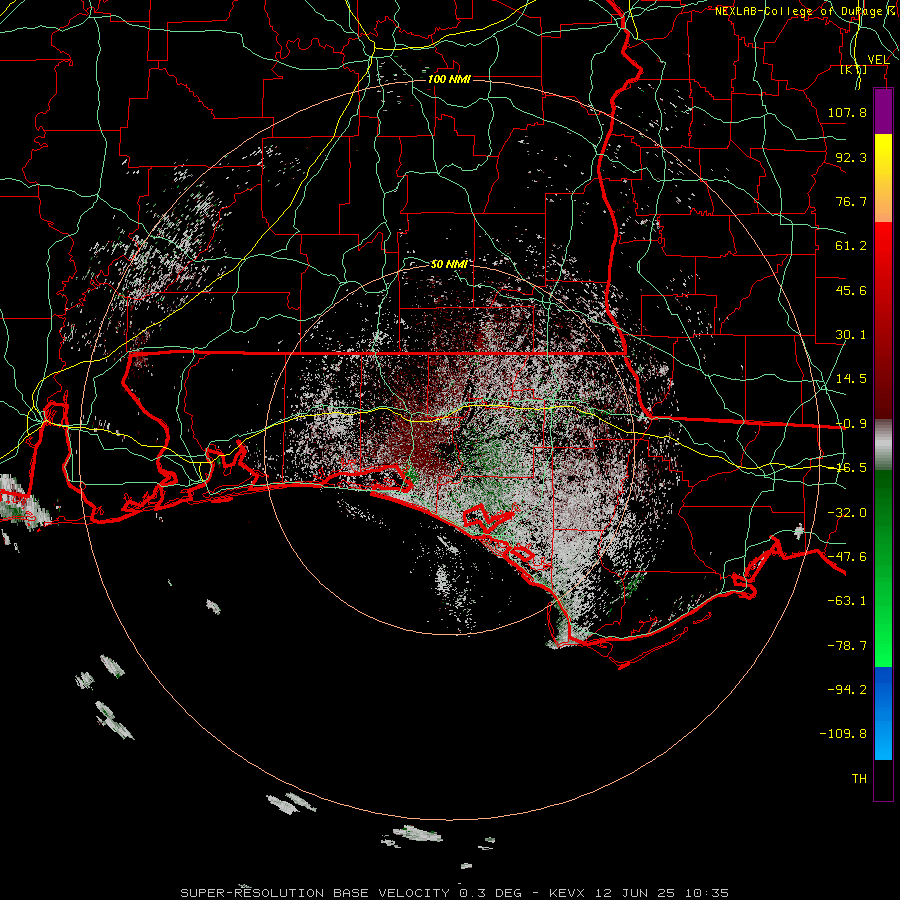Click the yellow-orange segment of the color bar

click(883, 178)
